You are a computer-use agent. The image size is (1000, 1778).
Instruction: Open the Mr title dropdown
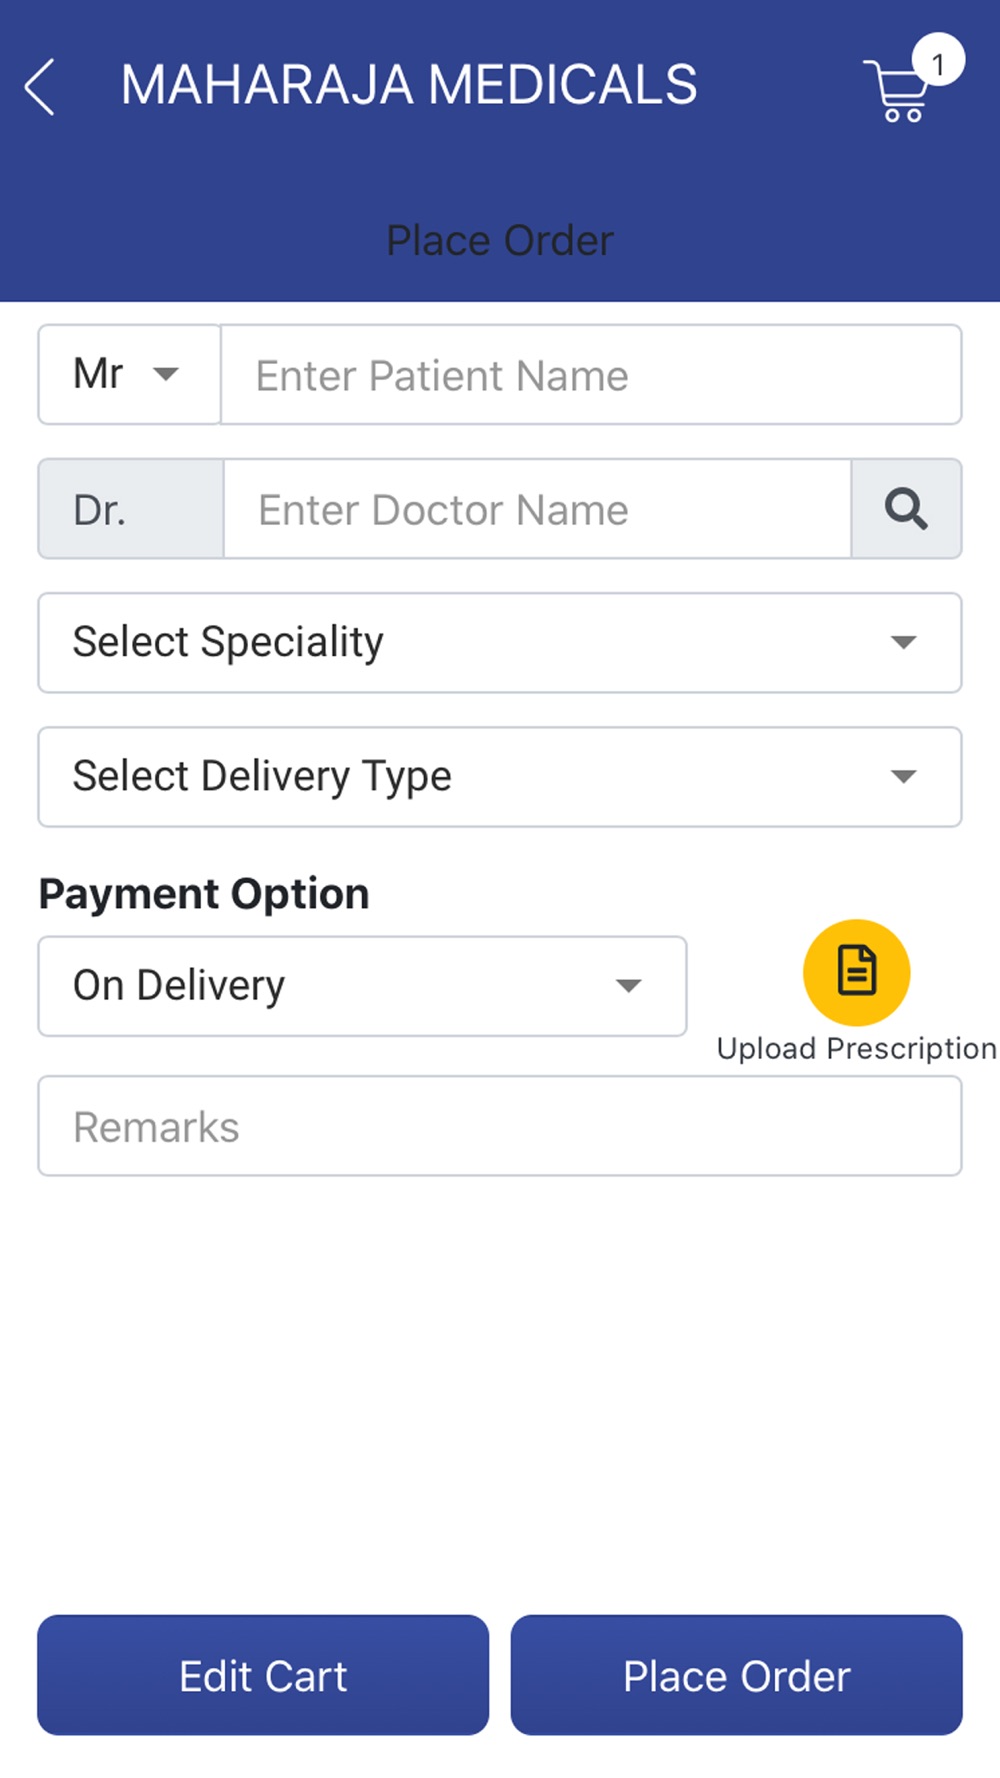(x=129, y=374)
